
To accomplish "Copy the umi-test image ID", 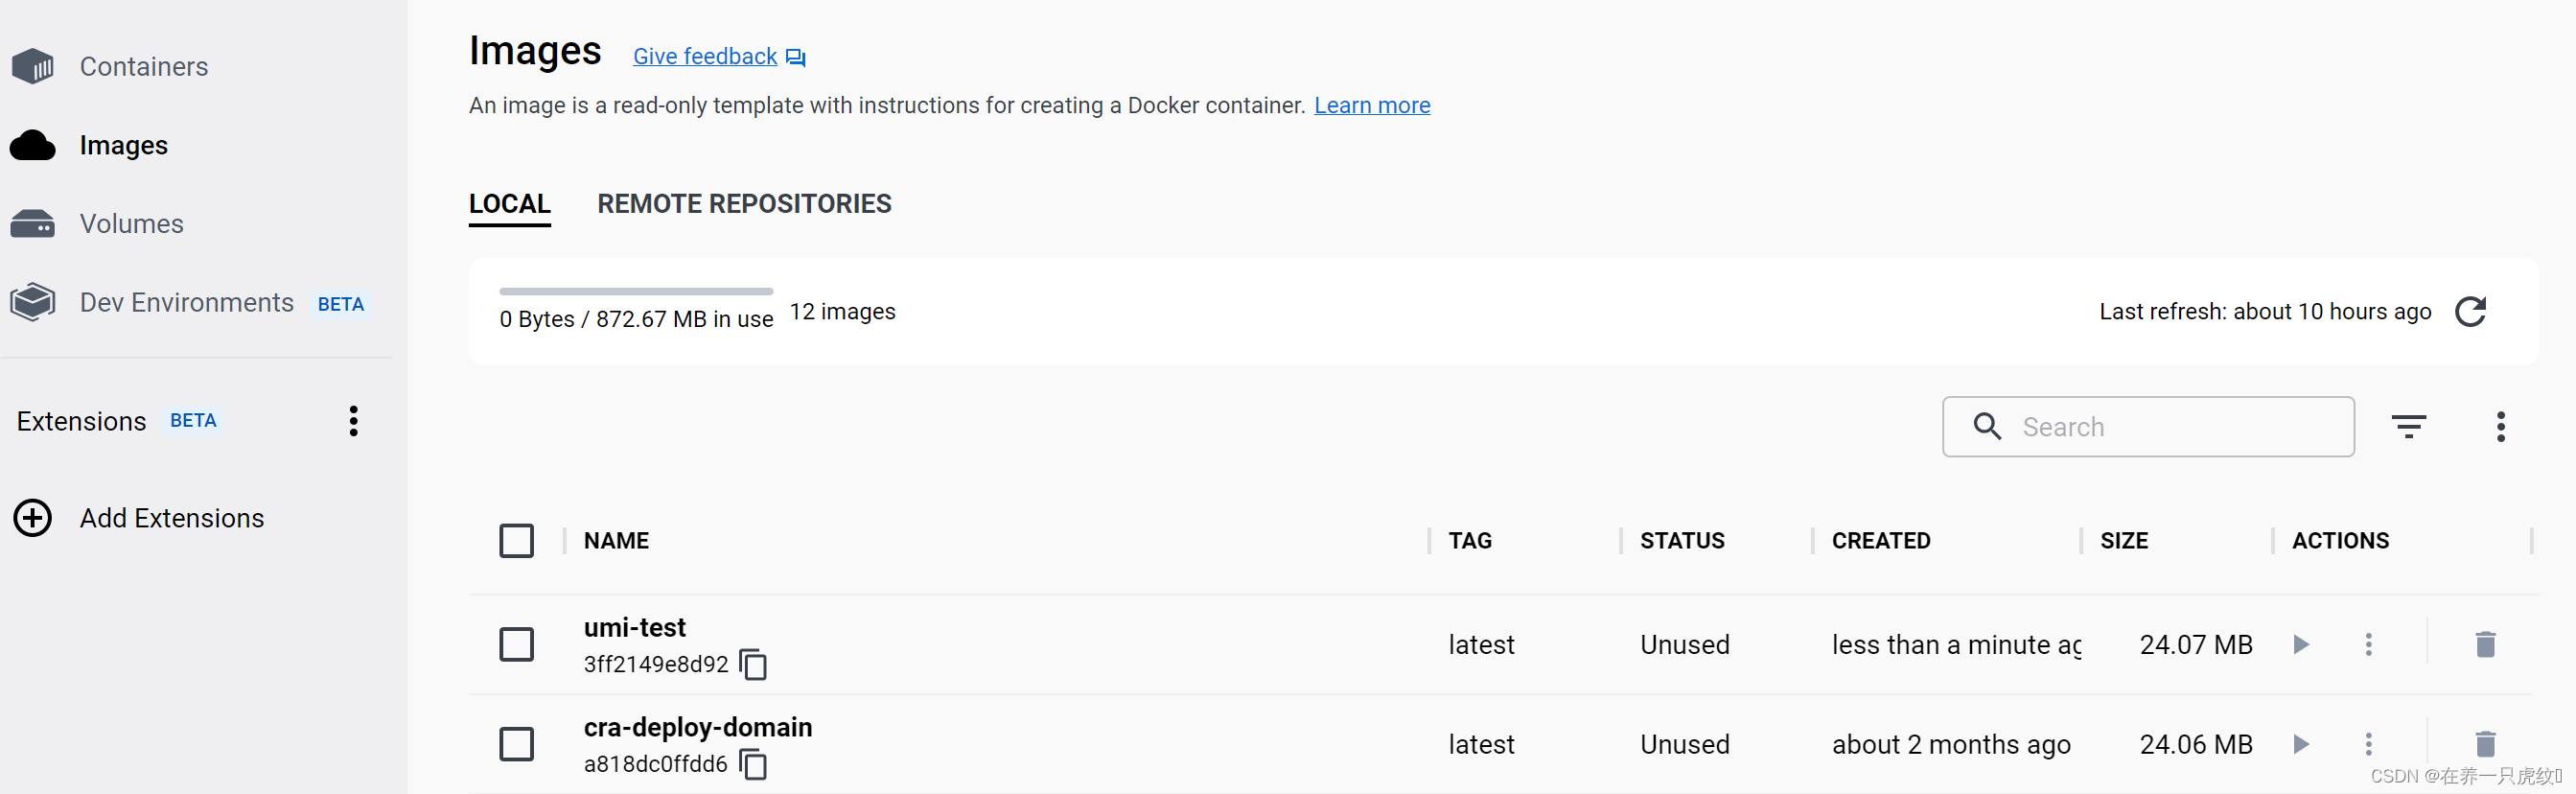I will (753, 665).
